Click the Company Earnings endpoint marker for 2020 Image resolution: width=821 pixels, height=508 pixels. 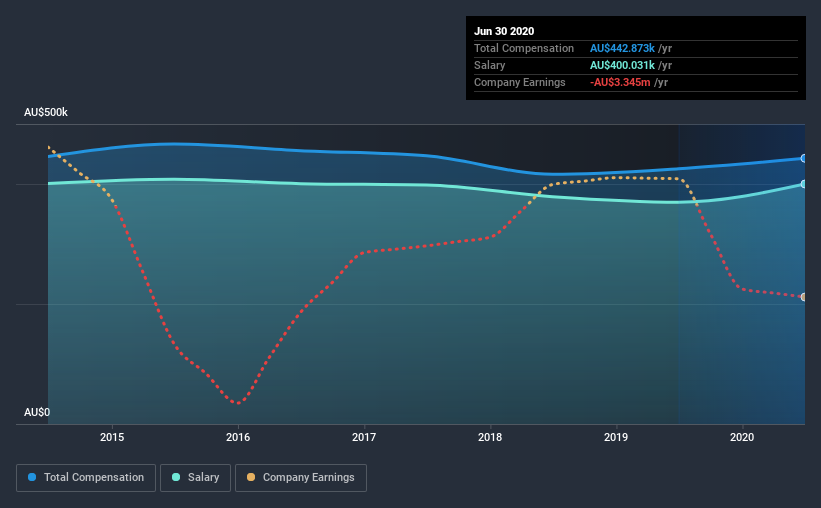pyautogui.click(x=804, y=297)
